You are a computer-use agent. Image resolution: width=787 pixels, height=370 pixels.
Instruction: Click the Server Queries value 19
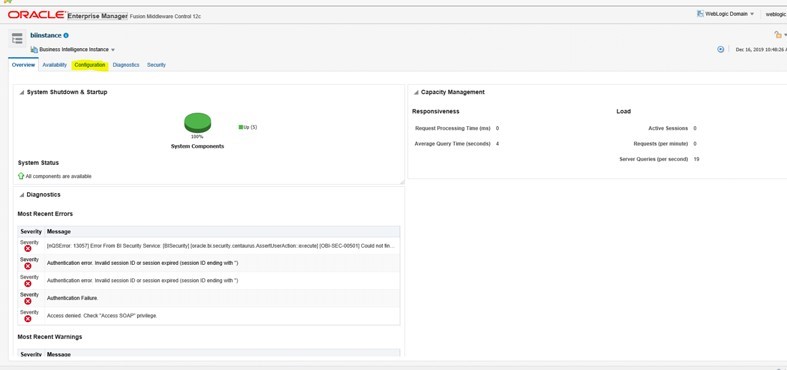pyautogui.click(x=696, y=160)
